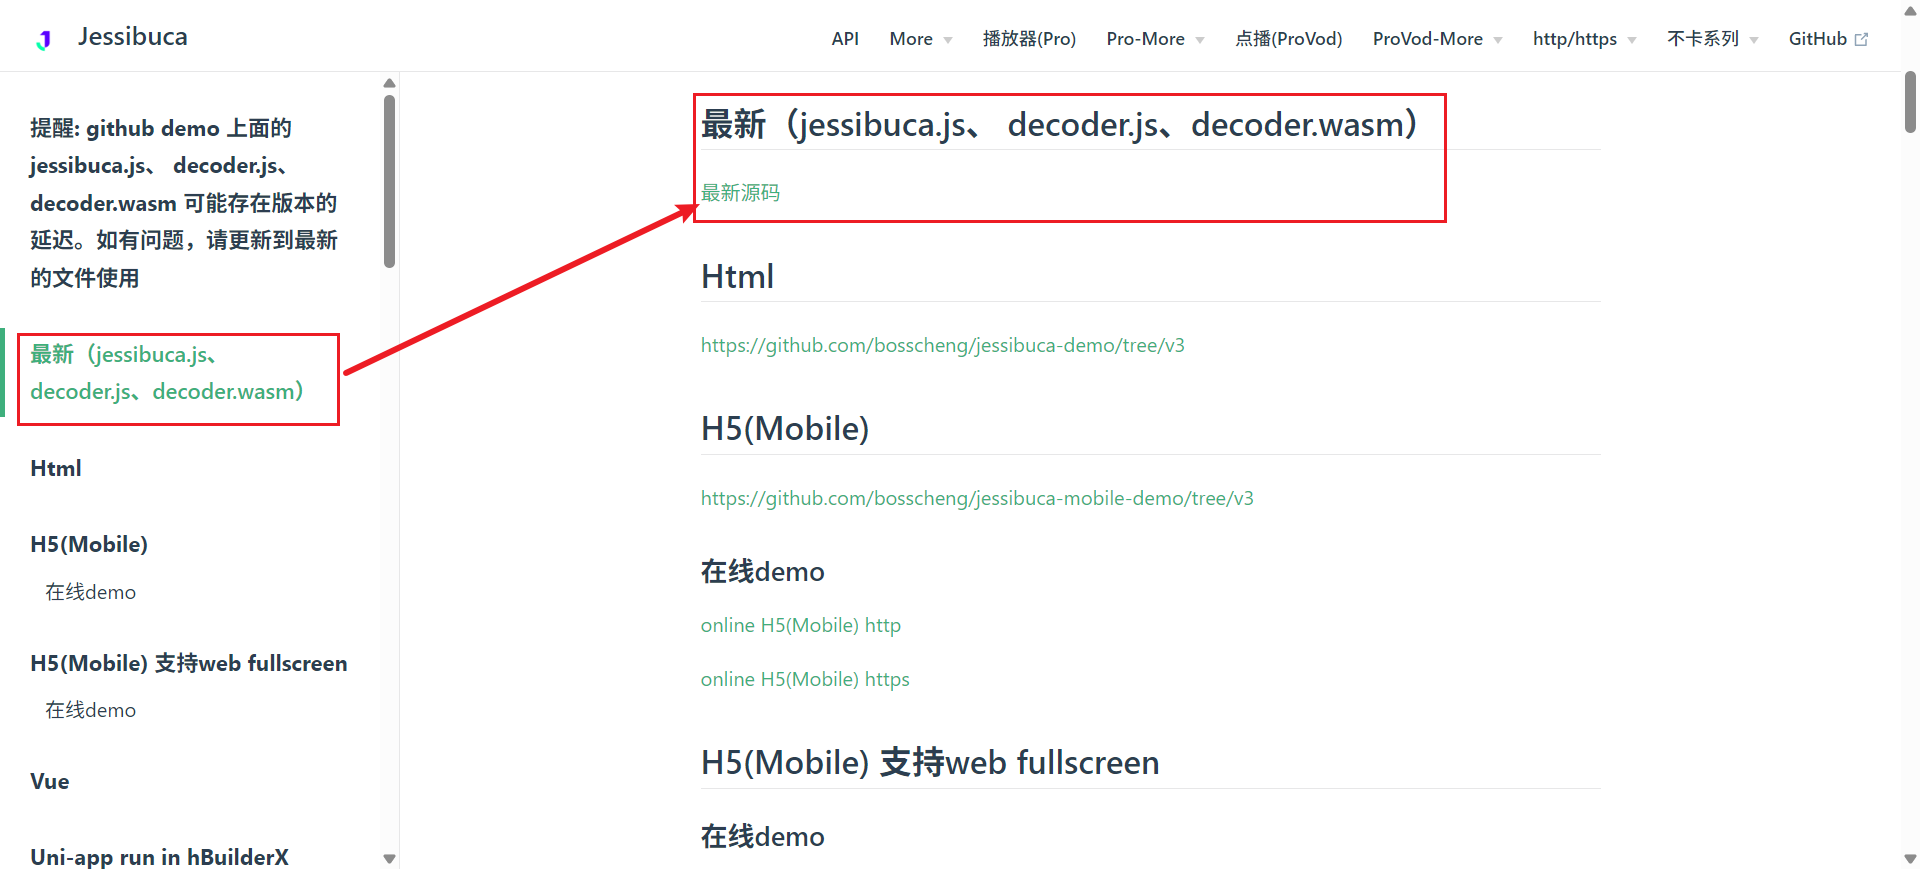
Task: Select Uni-app run in hBuilderX sidebar item
Action: (x=159, y=857)
